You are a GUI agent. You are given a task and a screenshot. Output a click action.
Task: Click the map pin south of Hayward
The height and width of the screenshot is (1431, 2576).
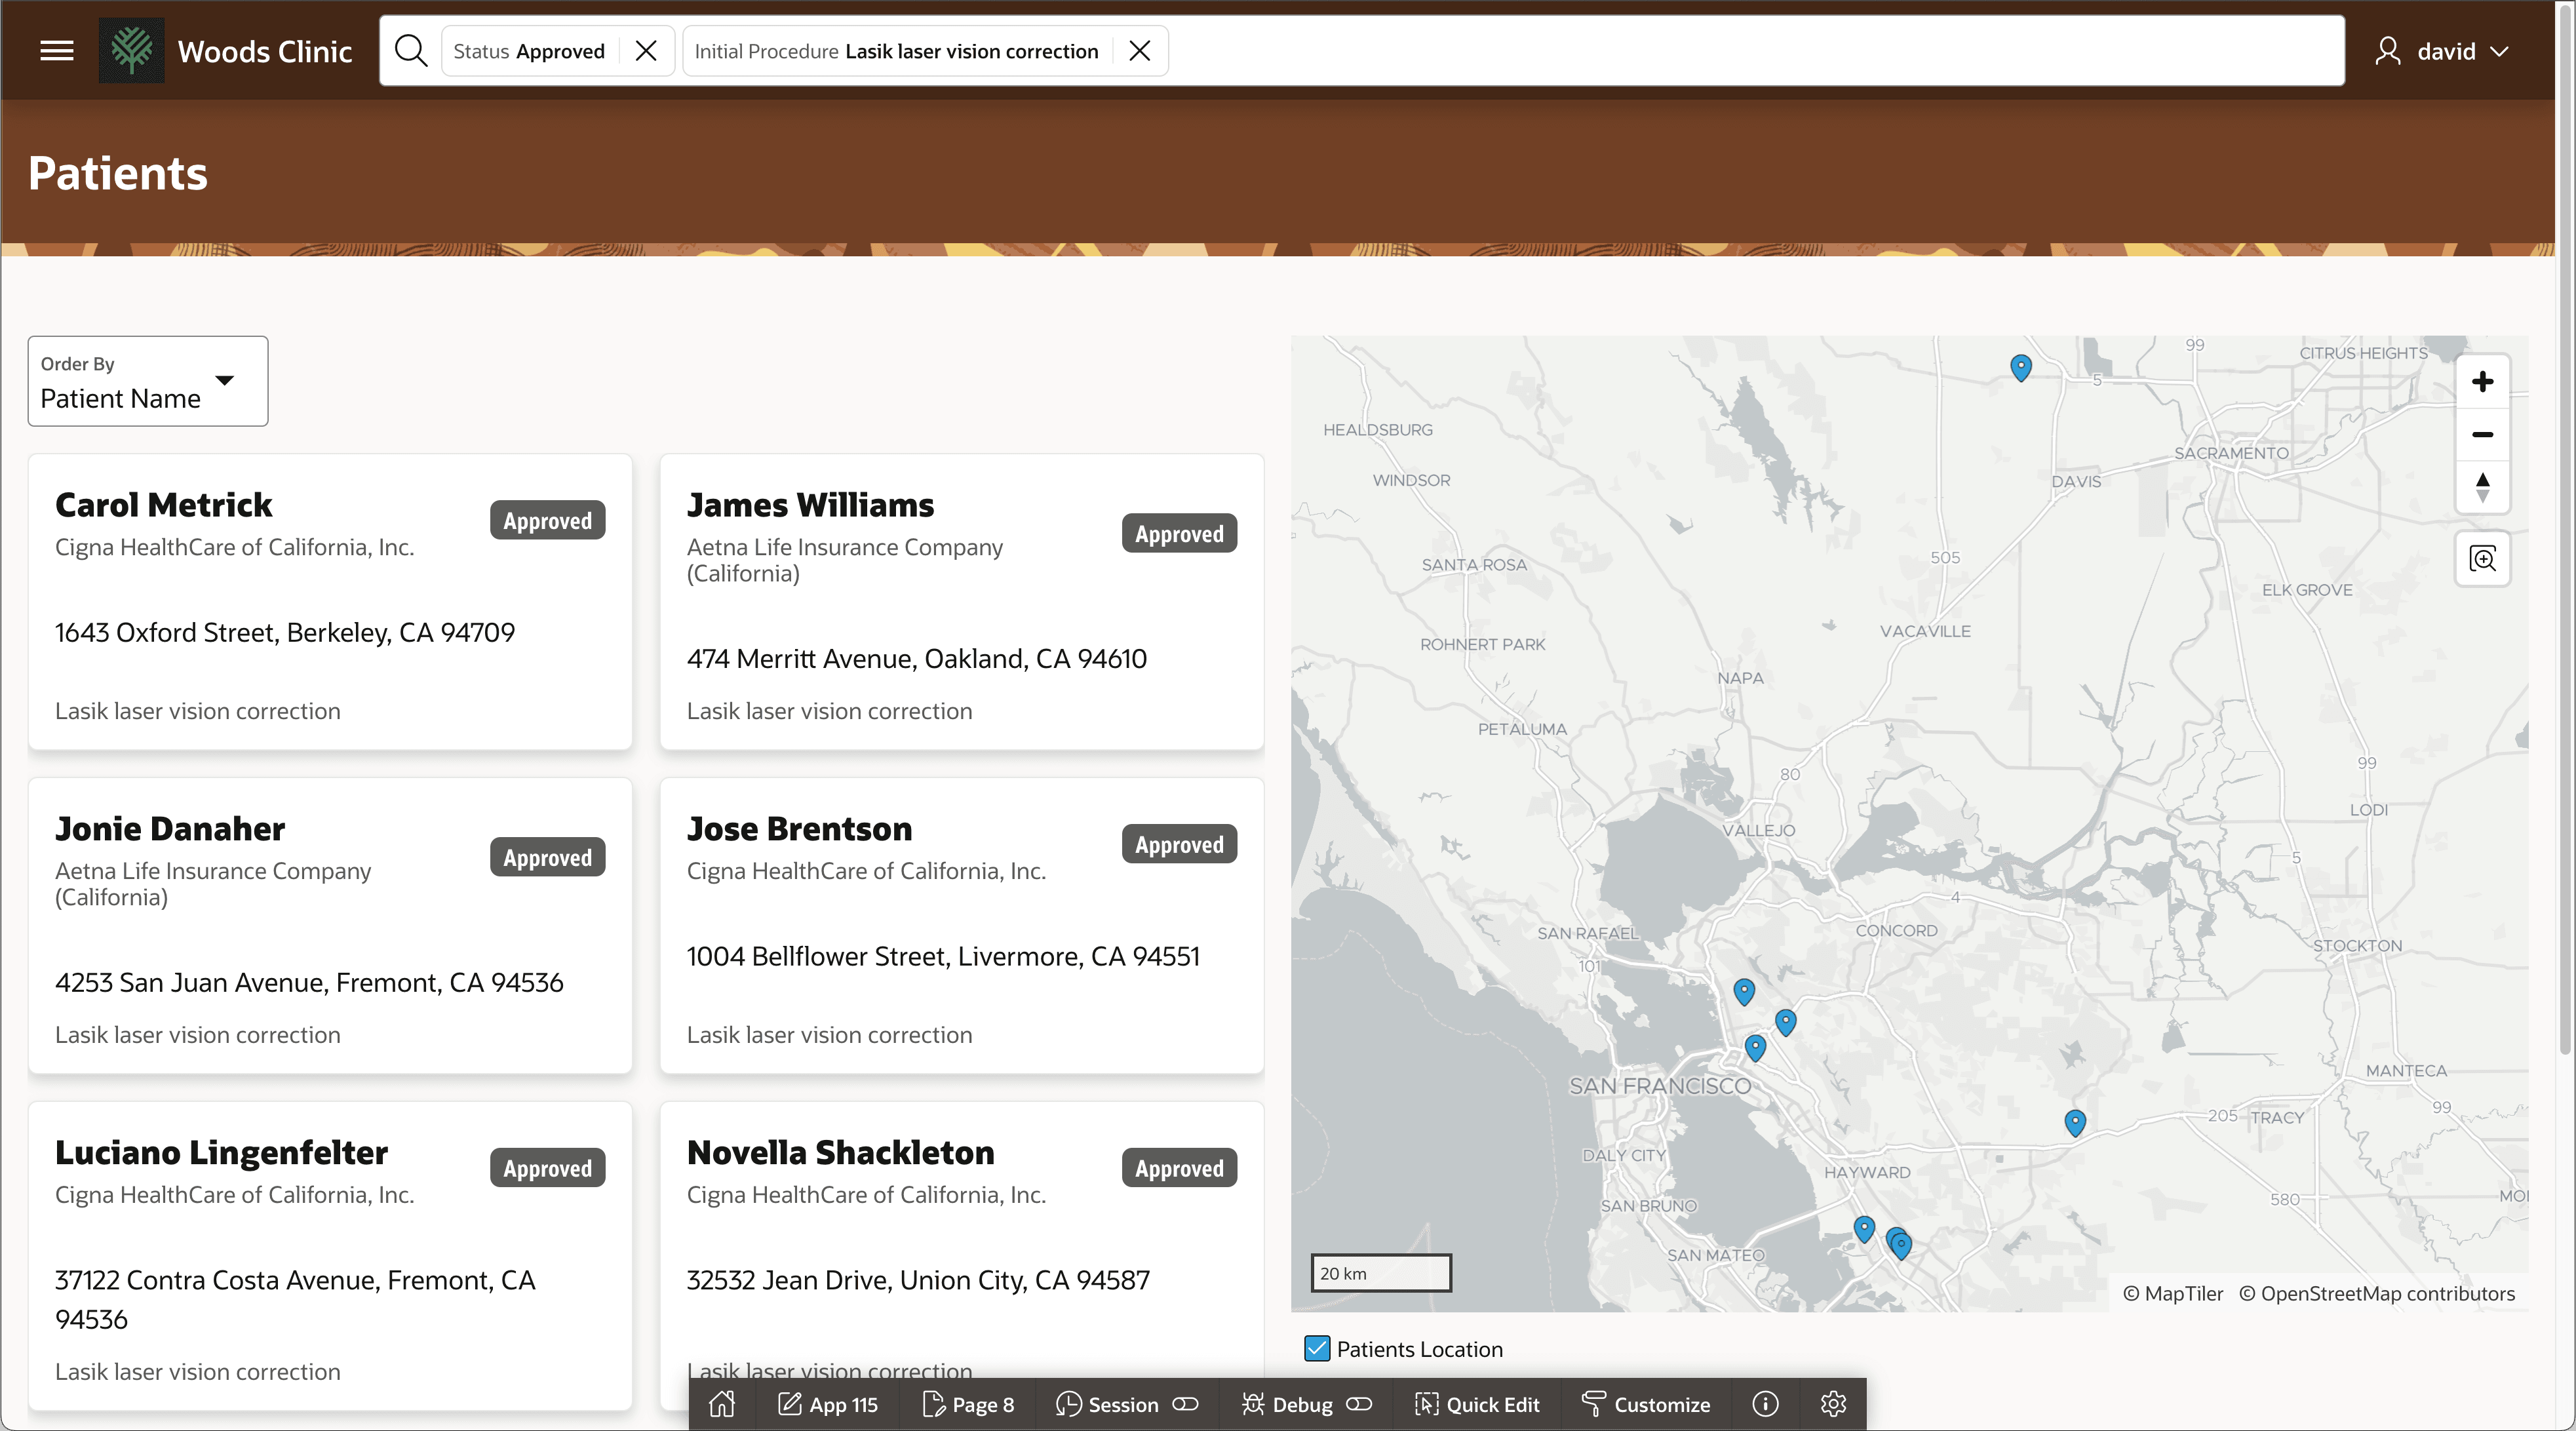[1863, 1228]
